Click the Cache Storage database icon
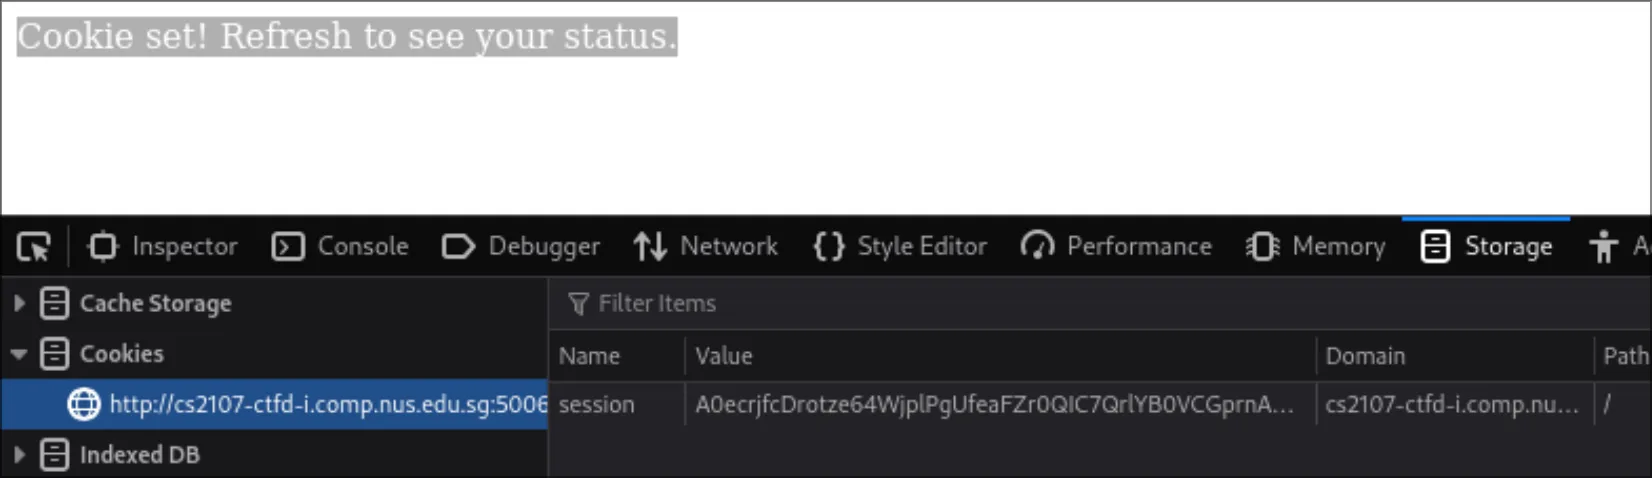The image size is (1652, 478). [54, 303]
